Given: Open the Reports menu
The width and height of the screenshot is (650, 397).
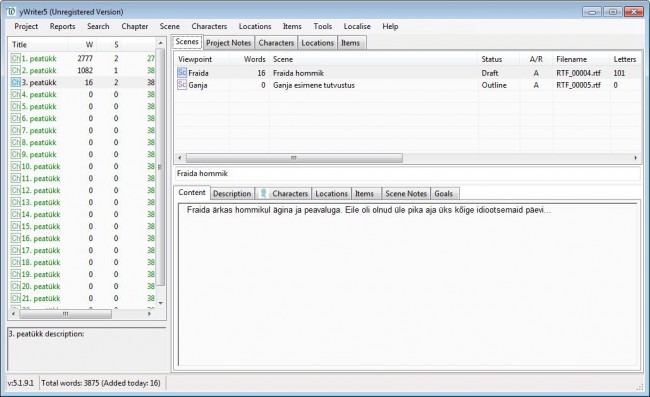Looking at the screenshot, I should point(63,27).
